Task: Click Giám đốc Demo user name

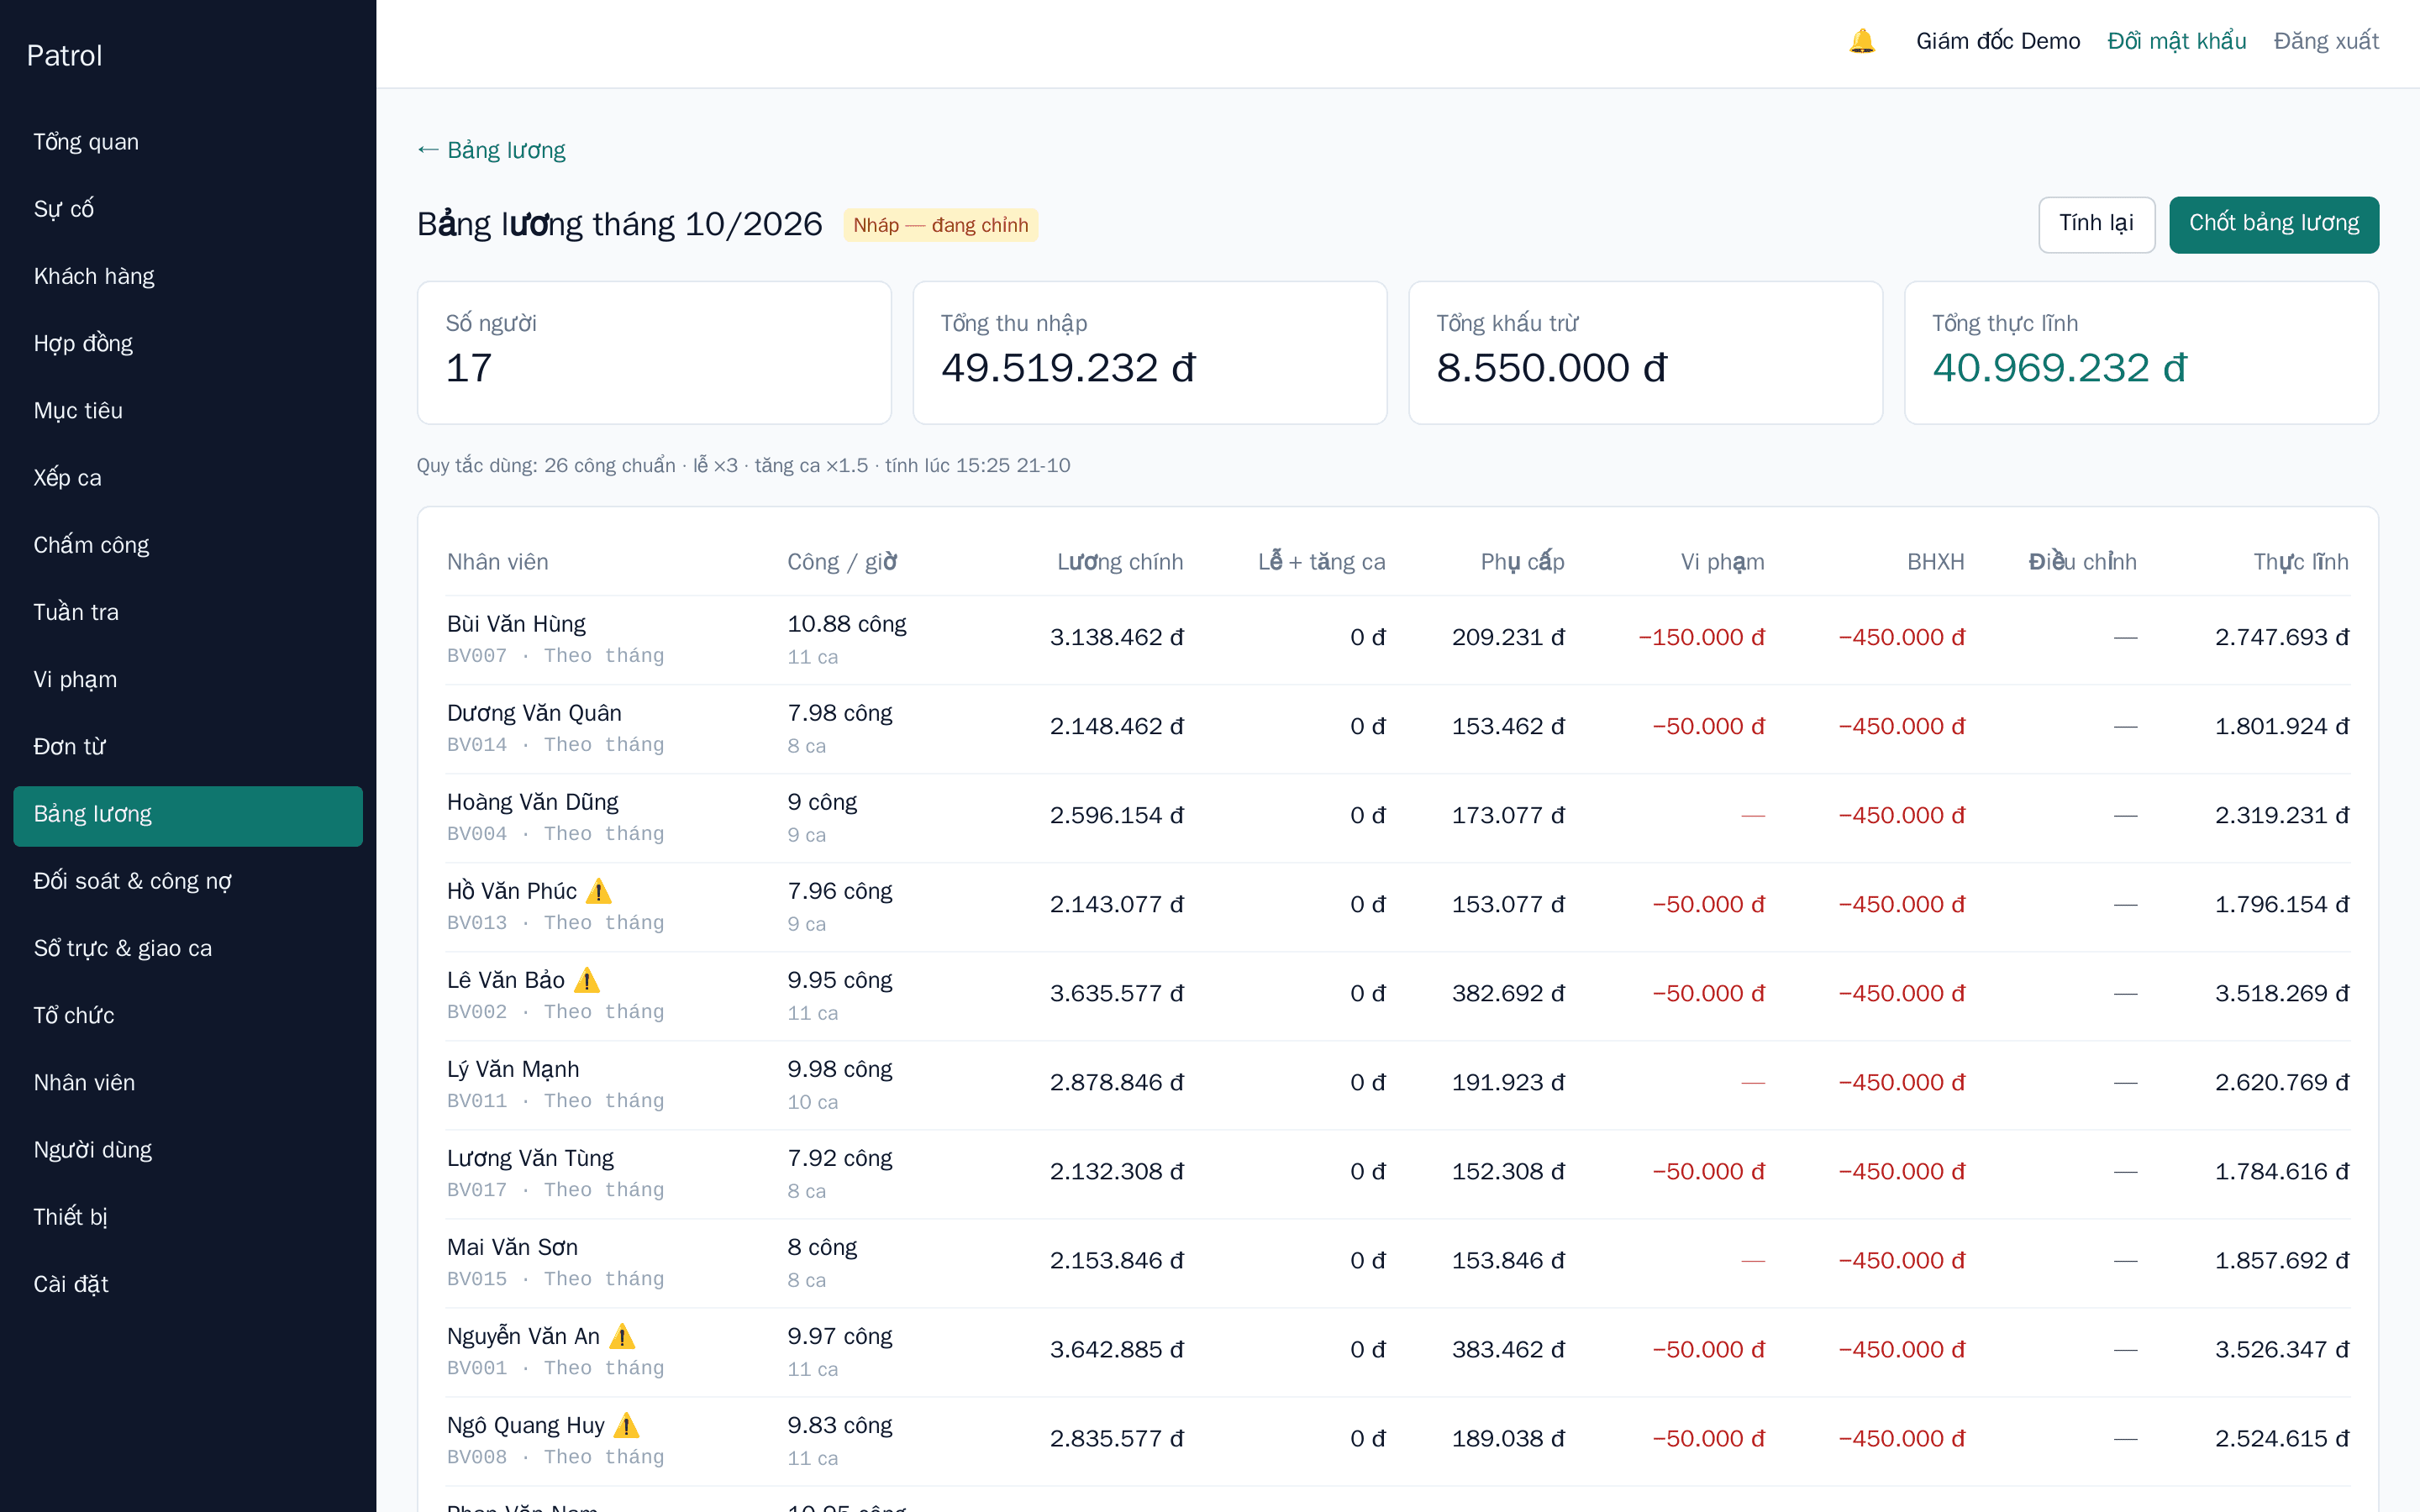Action: click(1997, 41)
